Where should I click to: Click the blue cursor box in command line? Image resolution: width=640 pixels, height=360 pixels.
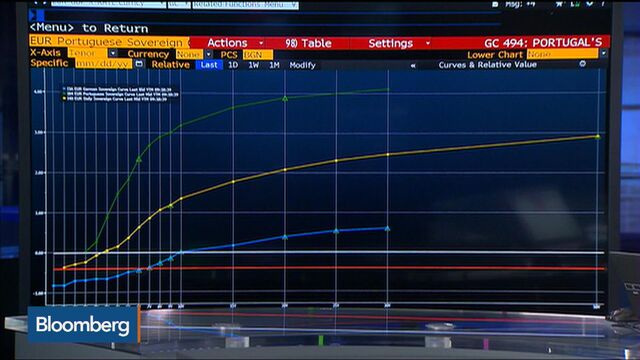point(37,16)
